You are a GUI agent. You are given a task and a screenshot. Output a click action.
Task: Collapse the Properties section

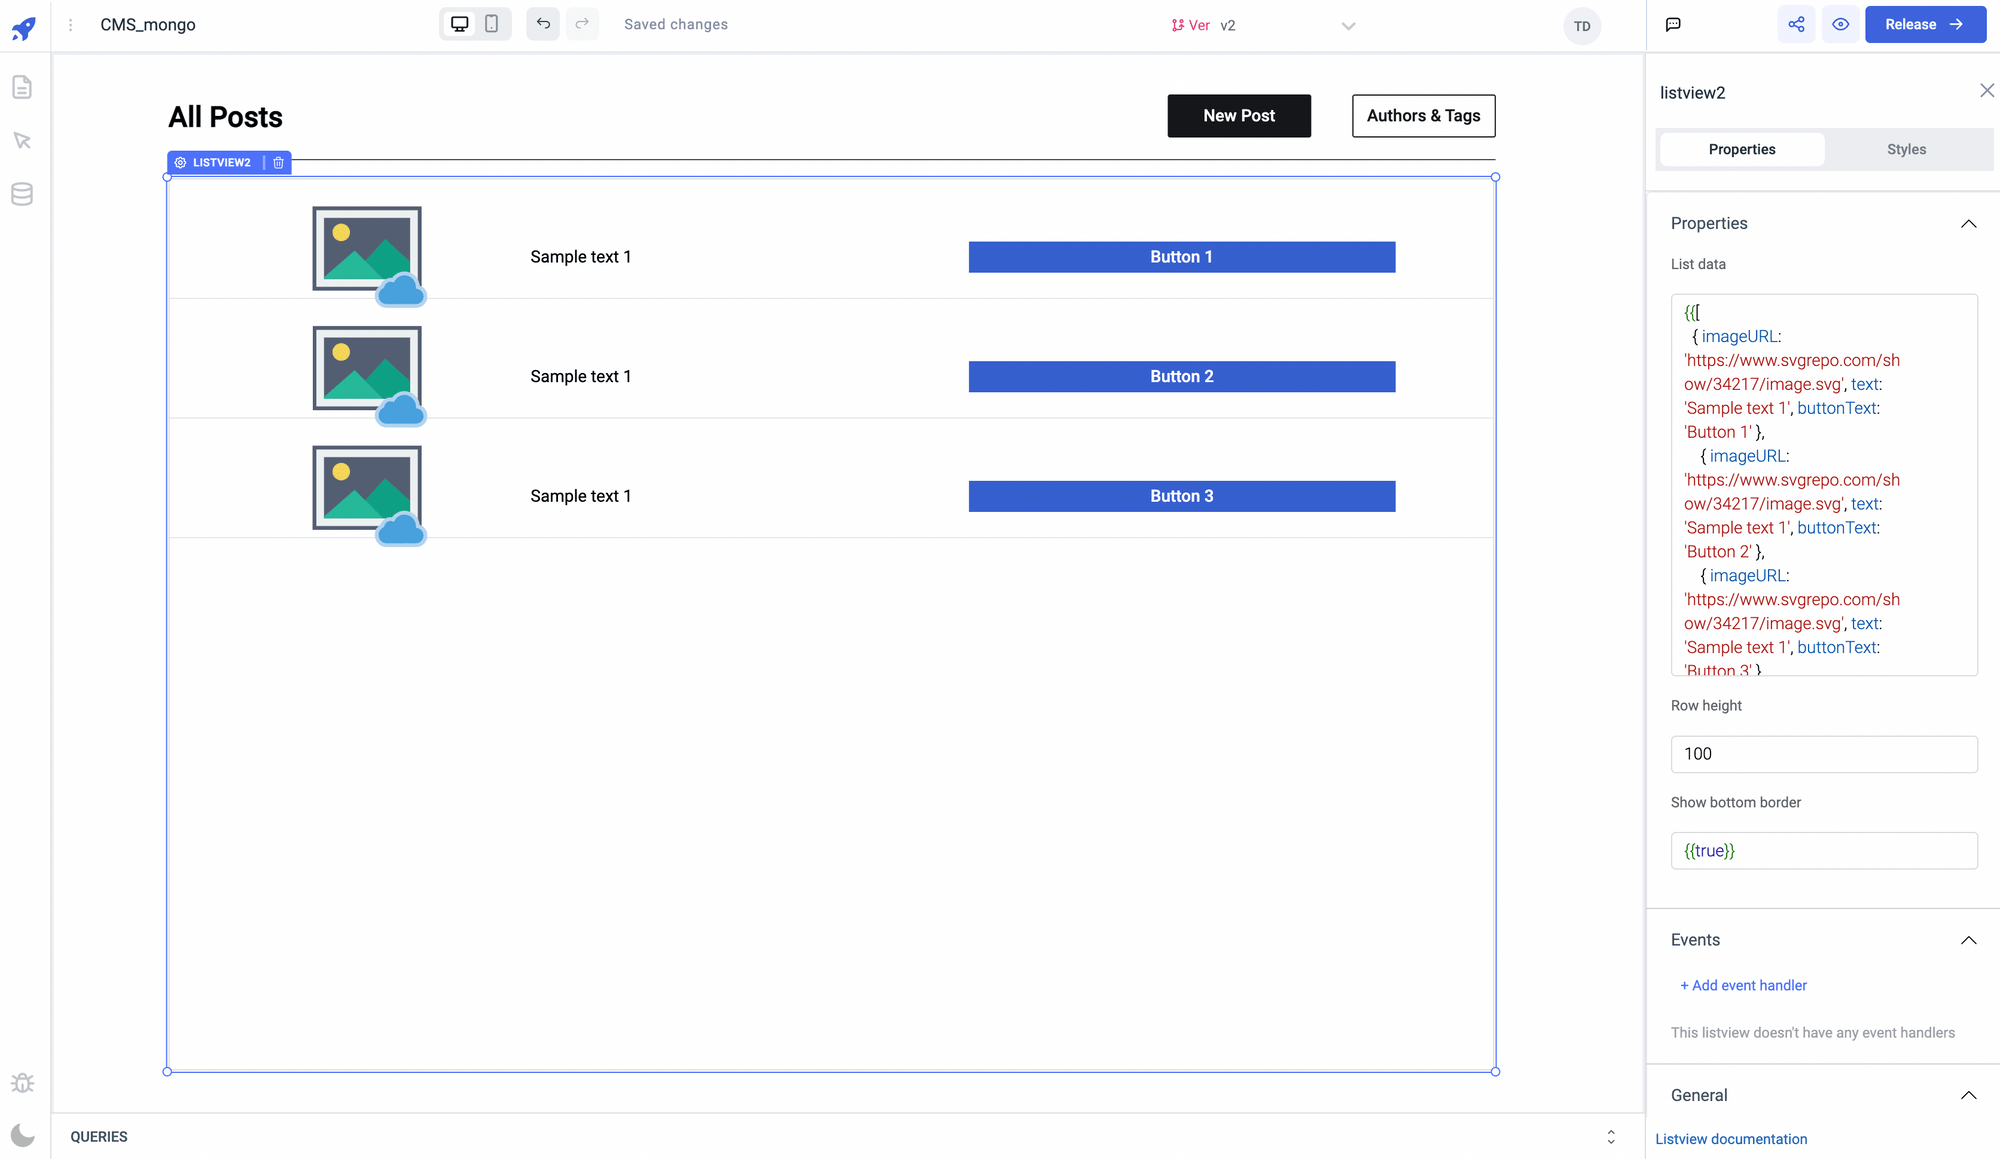tap(1968, 224)
